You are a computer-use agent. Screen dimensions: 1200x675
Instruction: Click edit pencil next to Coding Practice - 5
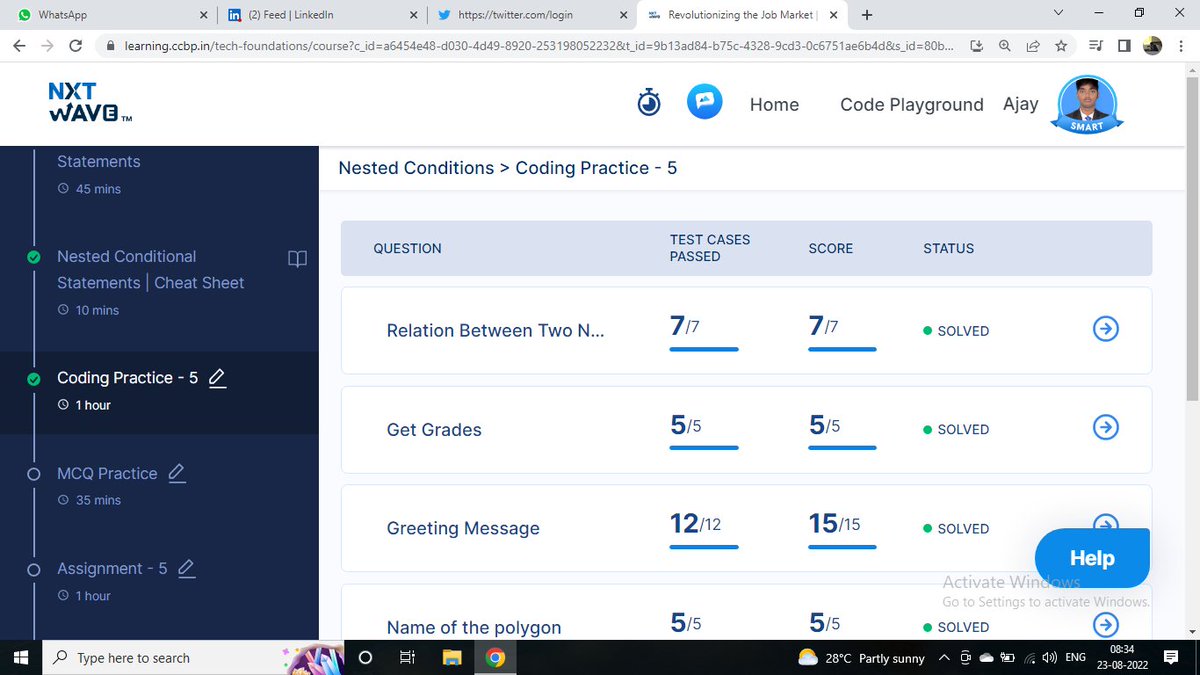217,377
